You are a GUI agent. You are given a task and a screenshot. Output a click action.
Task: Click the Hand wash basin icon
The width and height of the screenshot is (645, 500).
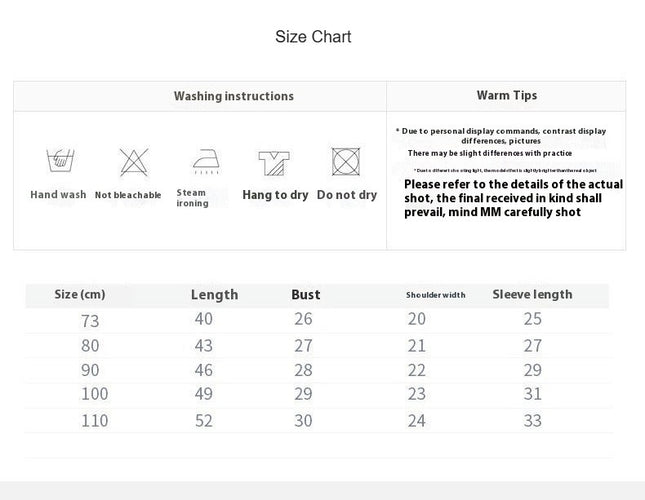tap(60, 161)
